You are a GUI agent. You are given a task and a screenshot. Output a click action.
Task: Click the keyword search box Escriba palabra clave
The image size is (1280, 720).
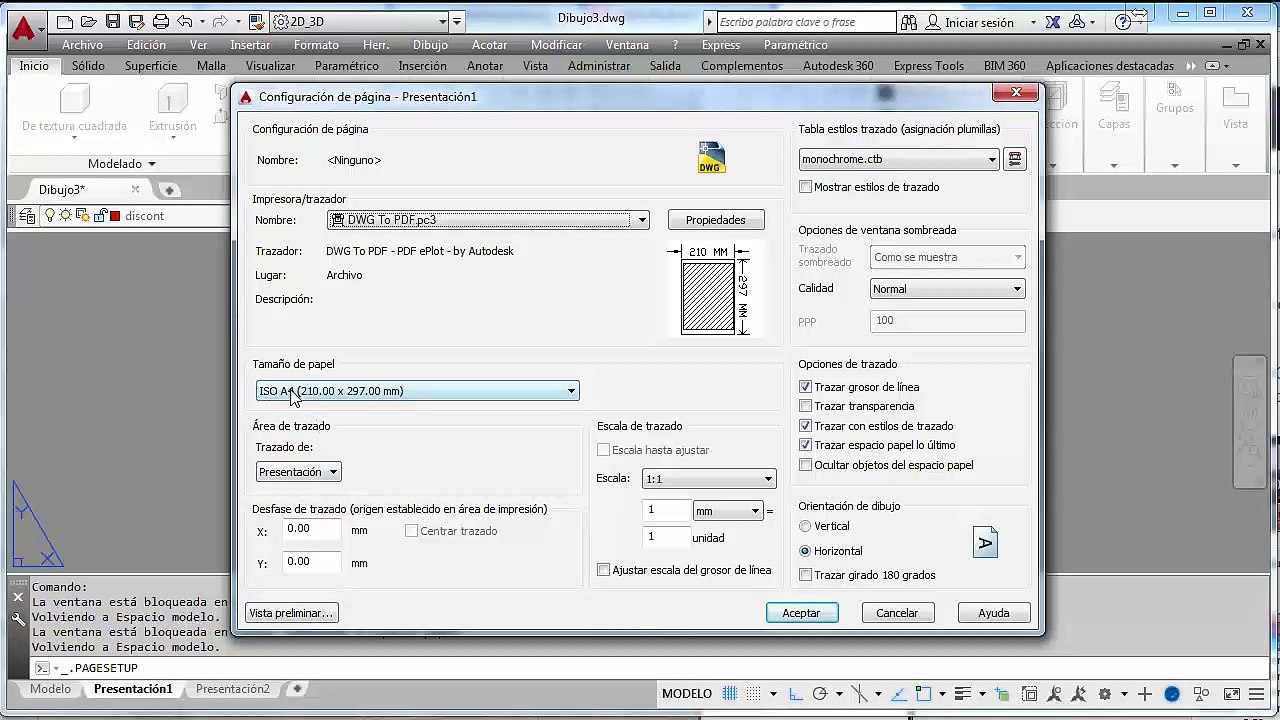[x=806, y=22]
